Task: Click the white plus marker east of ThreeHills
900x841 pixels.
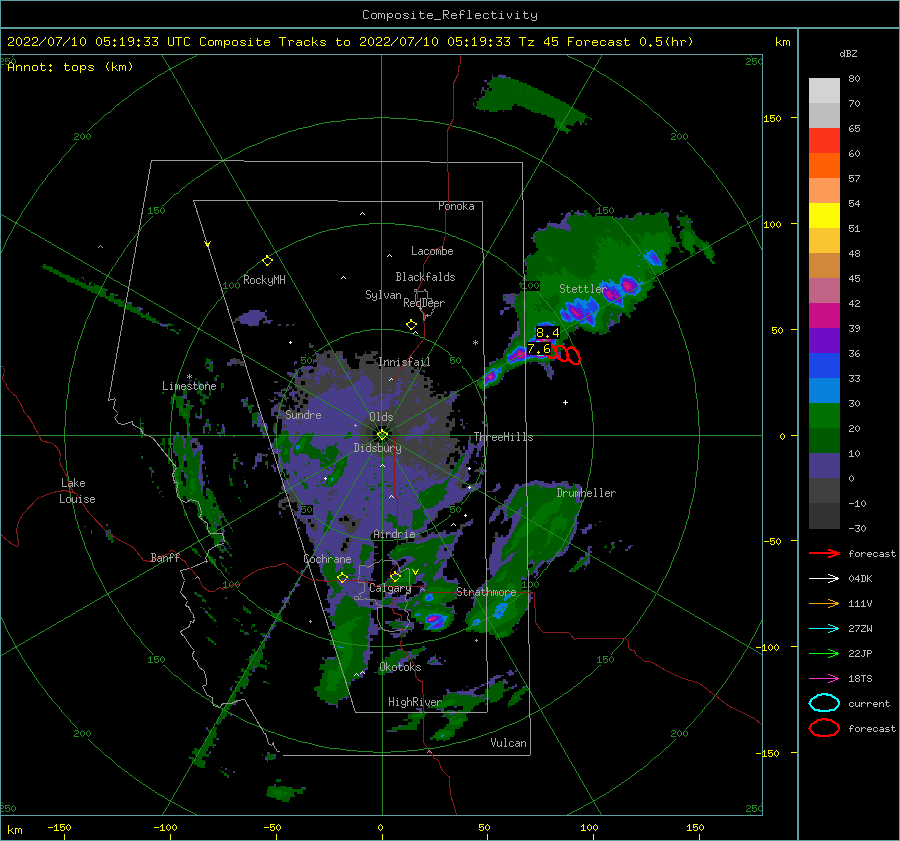Action: pyautogui.click(x=565, y=402)
